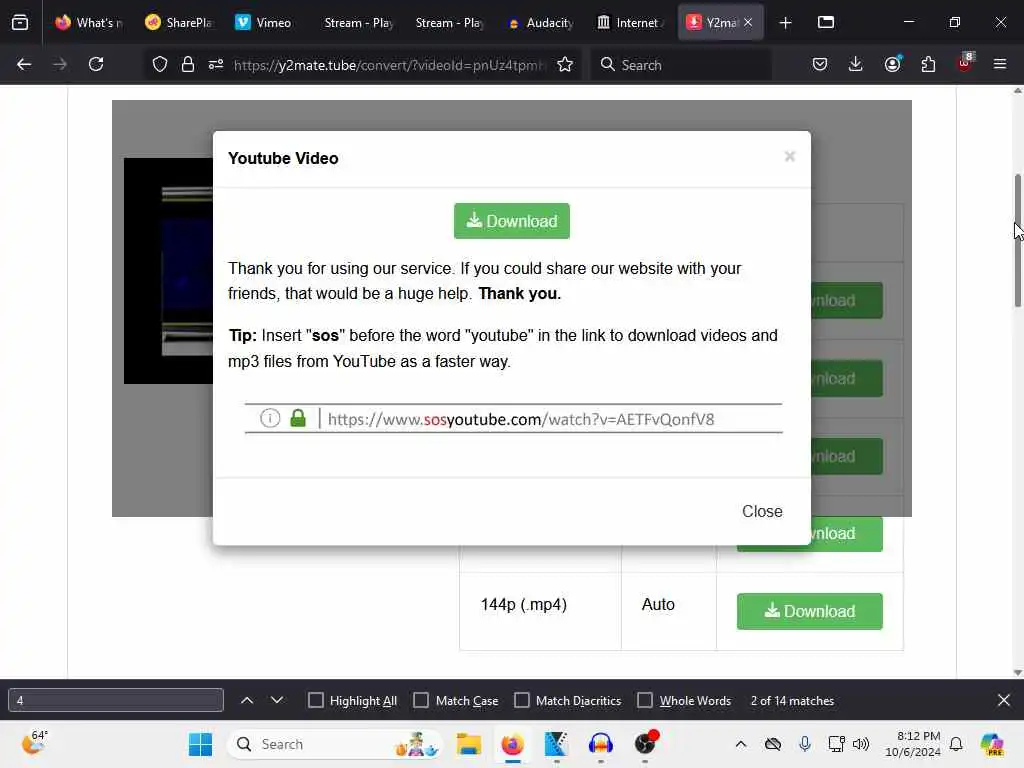Switch to SharePlay tab
1024x768 pixels.
click(179, 23)
